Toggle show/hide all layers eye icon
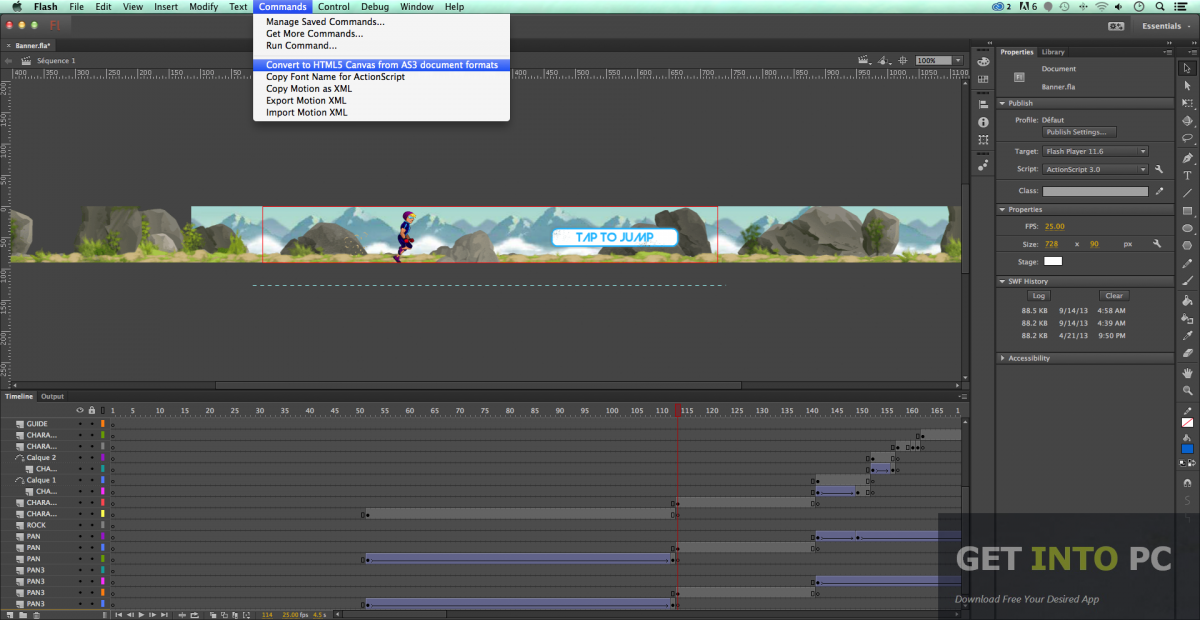The width and height of the screenshot is (1200, 620). pyautogui.click(x=80, y=410)
